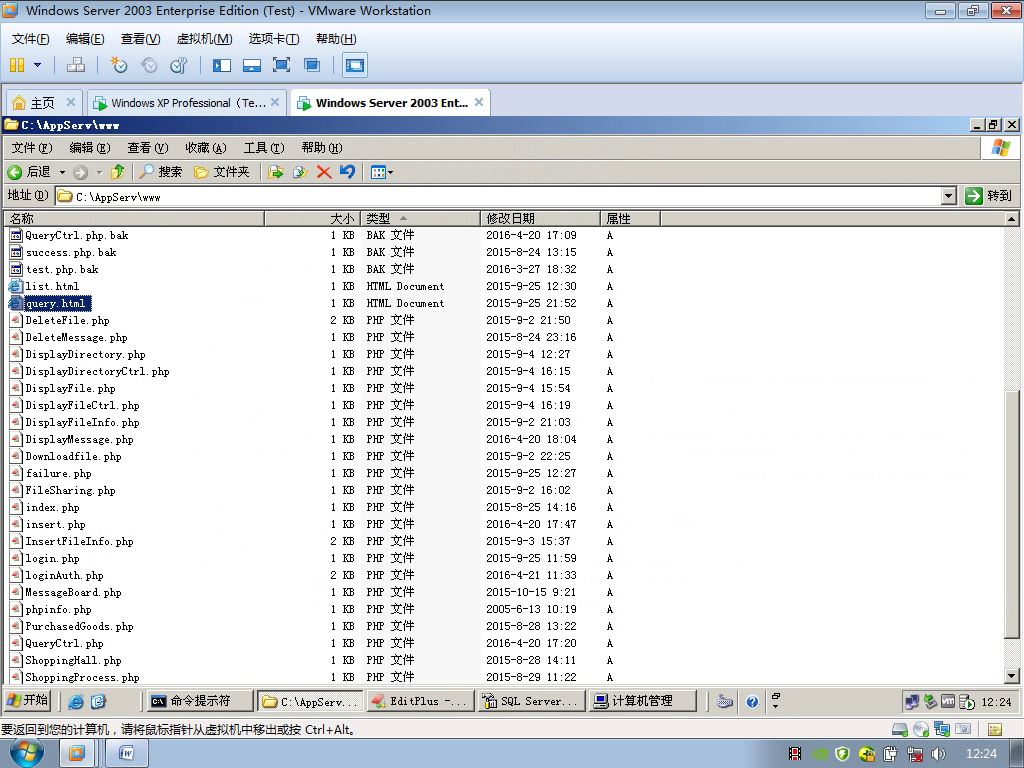Click the Move To folder icon
The image size is (1024, 768).
click(x=276, y=172)
